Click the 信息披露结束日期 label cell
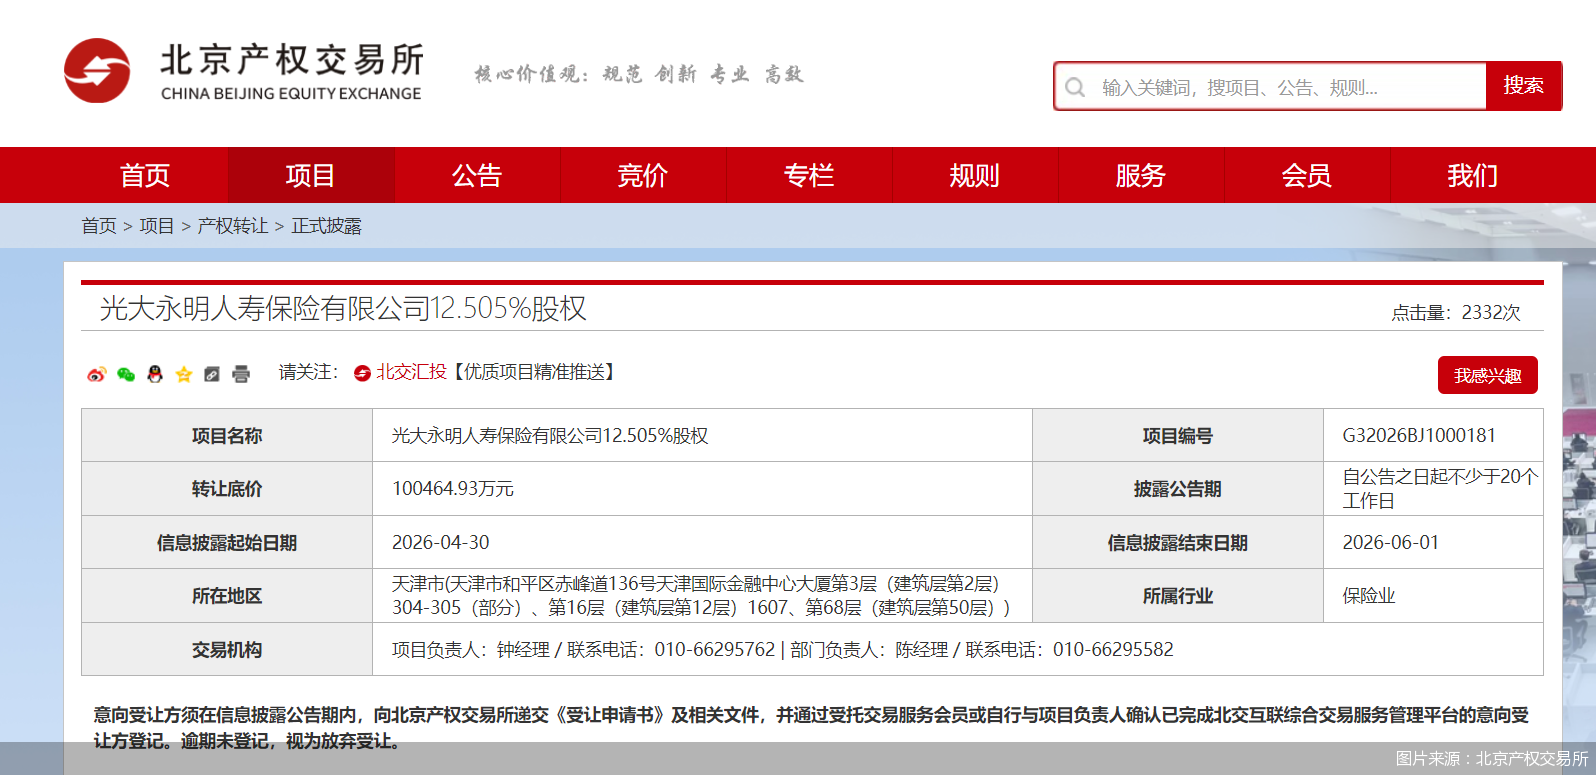 tap(1178, 542)
